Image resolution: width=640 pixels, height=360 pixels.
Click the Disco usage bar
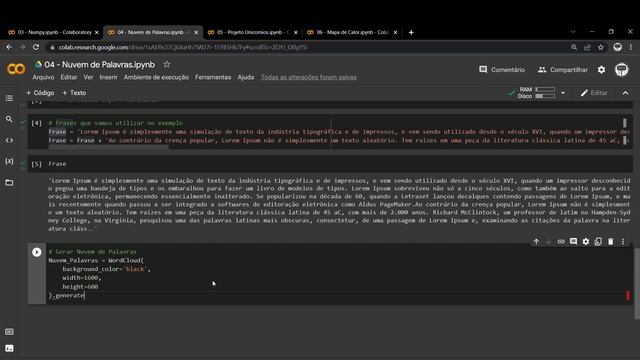(545, 96)
